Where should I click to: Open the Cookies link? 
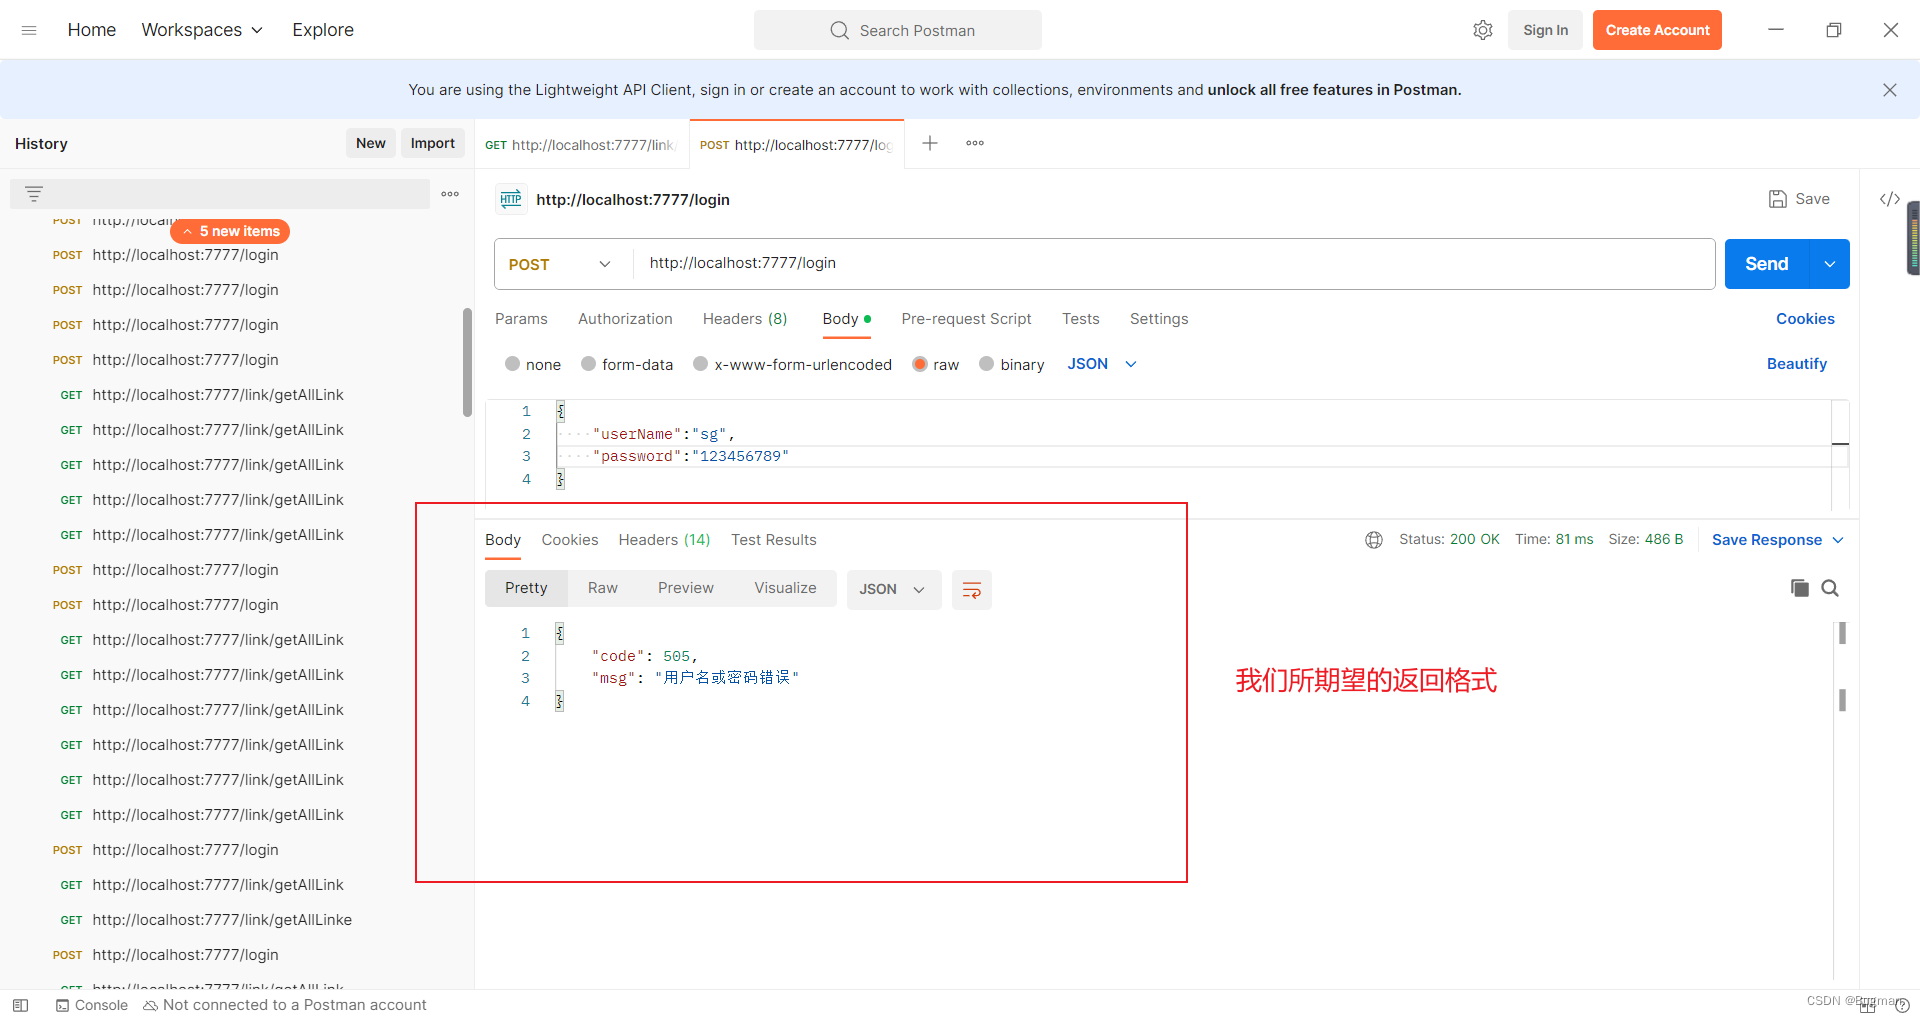[1805, 319]
